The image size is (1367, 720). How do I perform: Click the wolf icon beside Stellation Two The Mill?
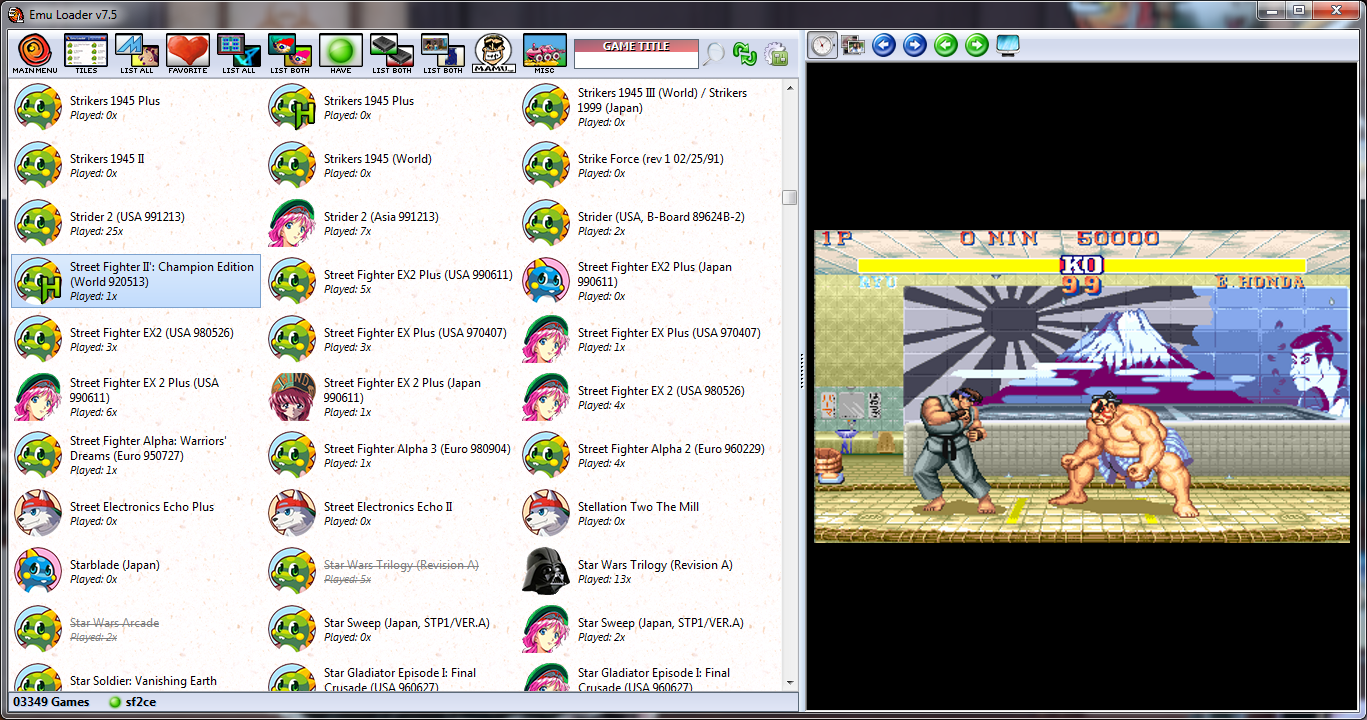546,514
